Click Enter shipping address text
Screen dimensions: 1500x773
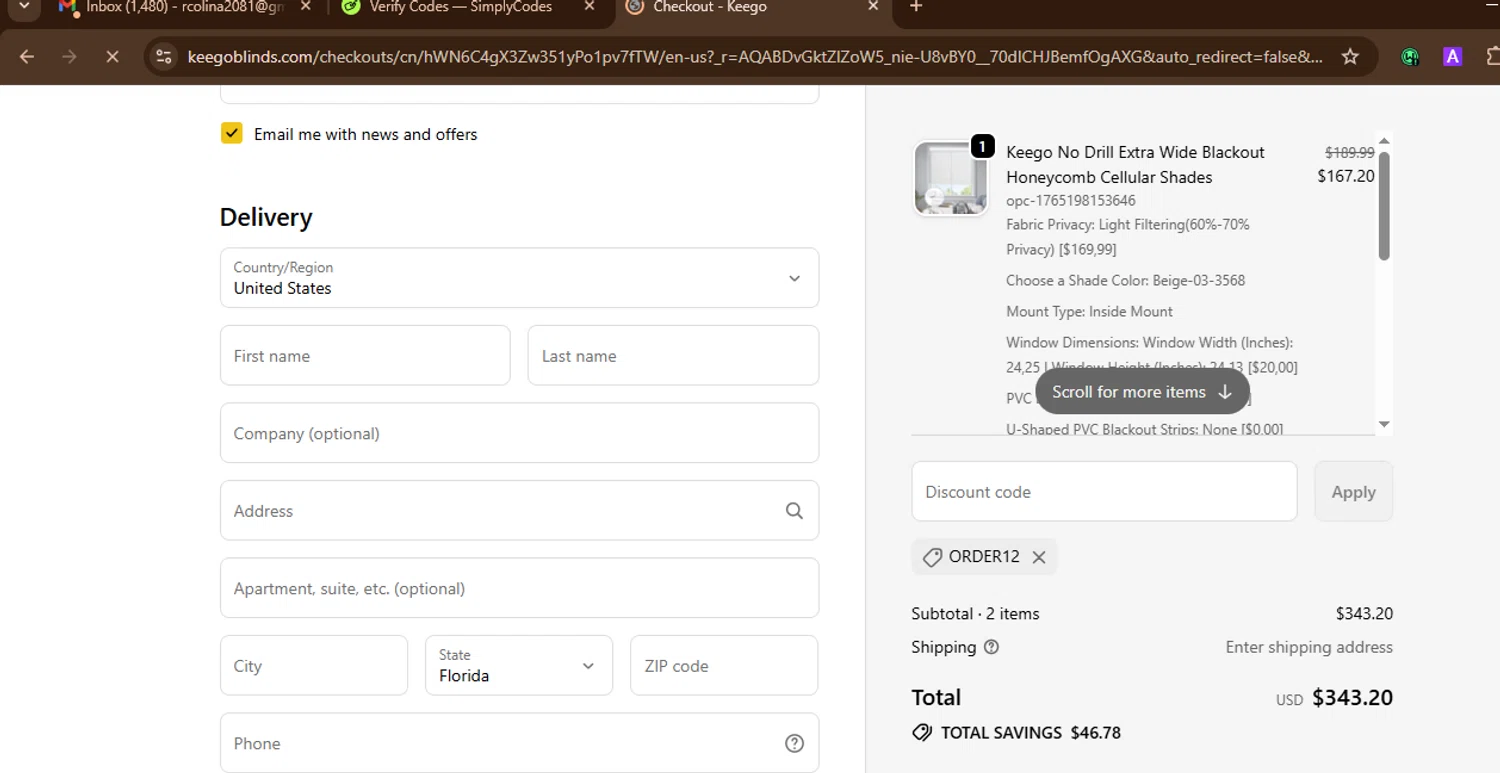tap(1309, 647)
